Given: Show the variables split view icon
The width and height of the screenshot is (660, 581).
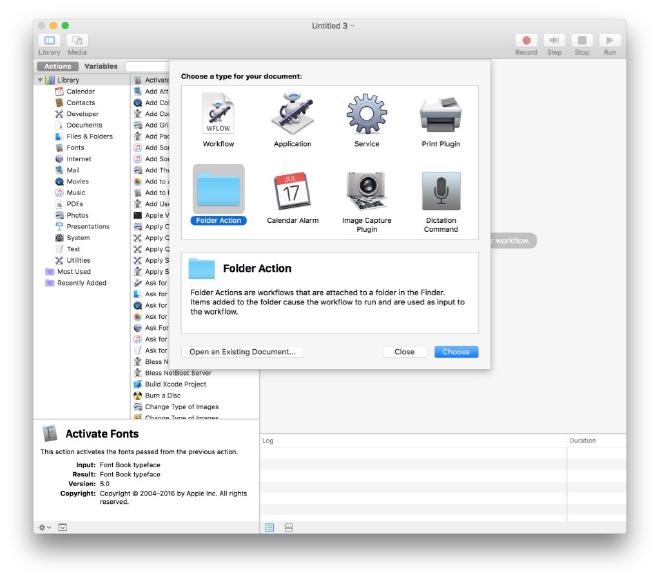Looking at the screenshot, I should coord(289,528).
